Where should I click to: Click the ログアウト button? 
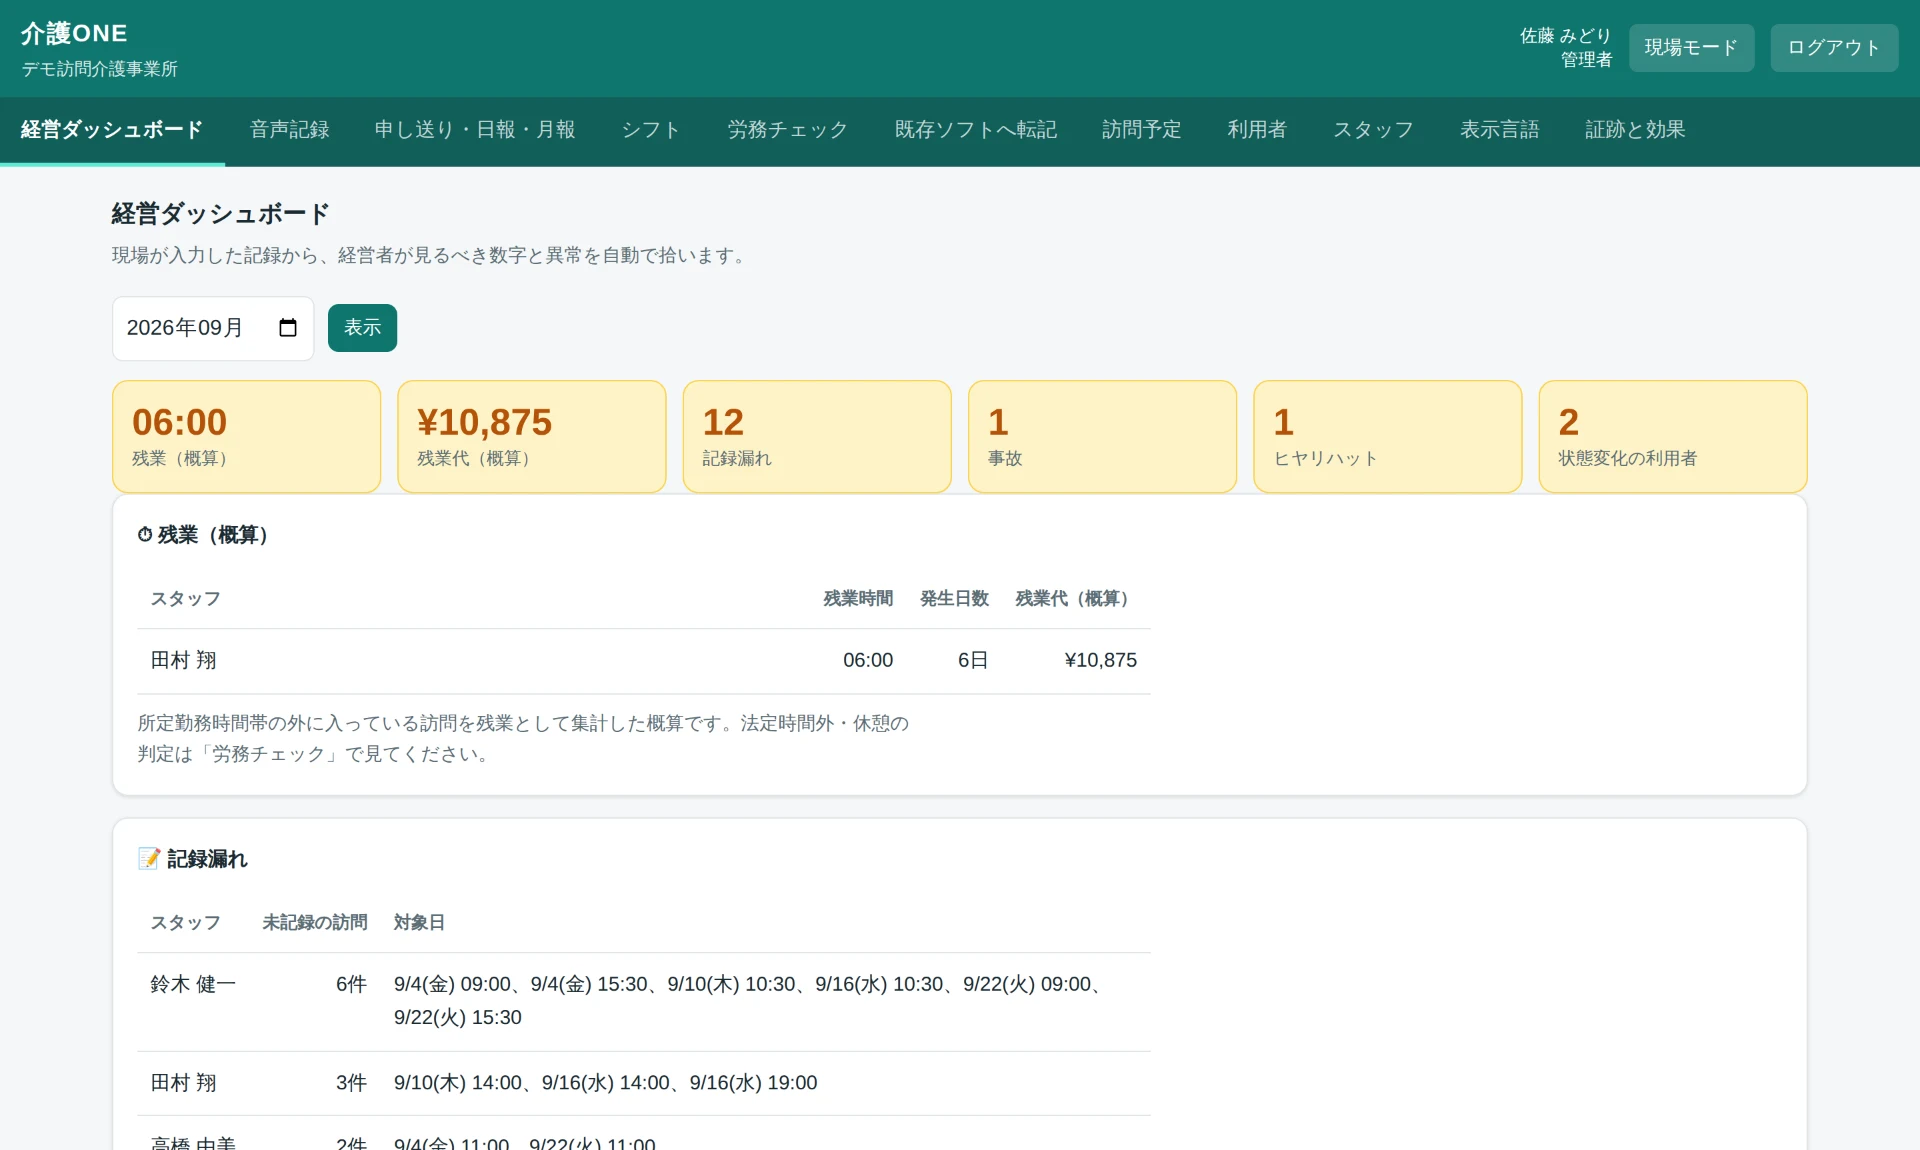pos(1834,48)
